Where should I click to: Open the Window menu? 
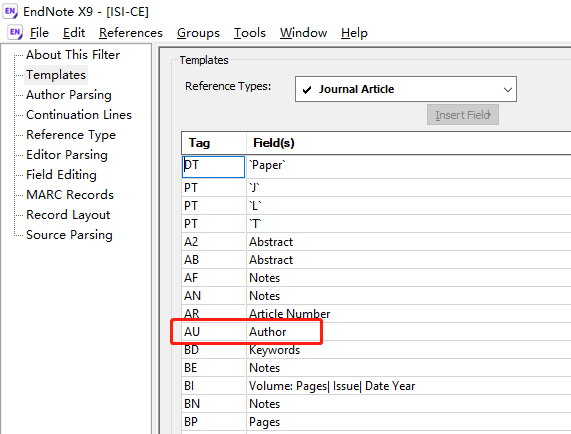point(303,33)
